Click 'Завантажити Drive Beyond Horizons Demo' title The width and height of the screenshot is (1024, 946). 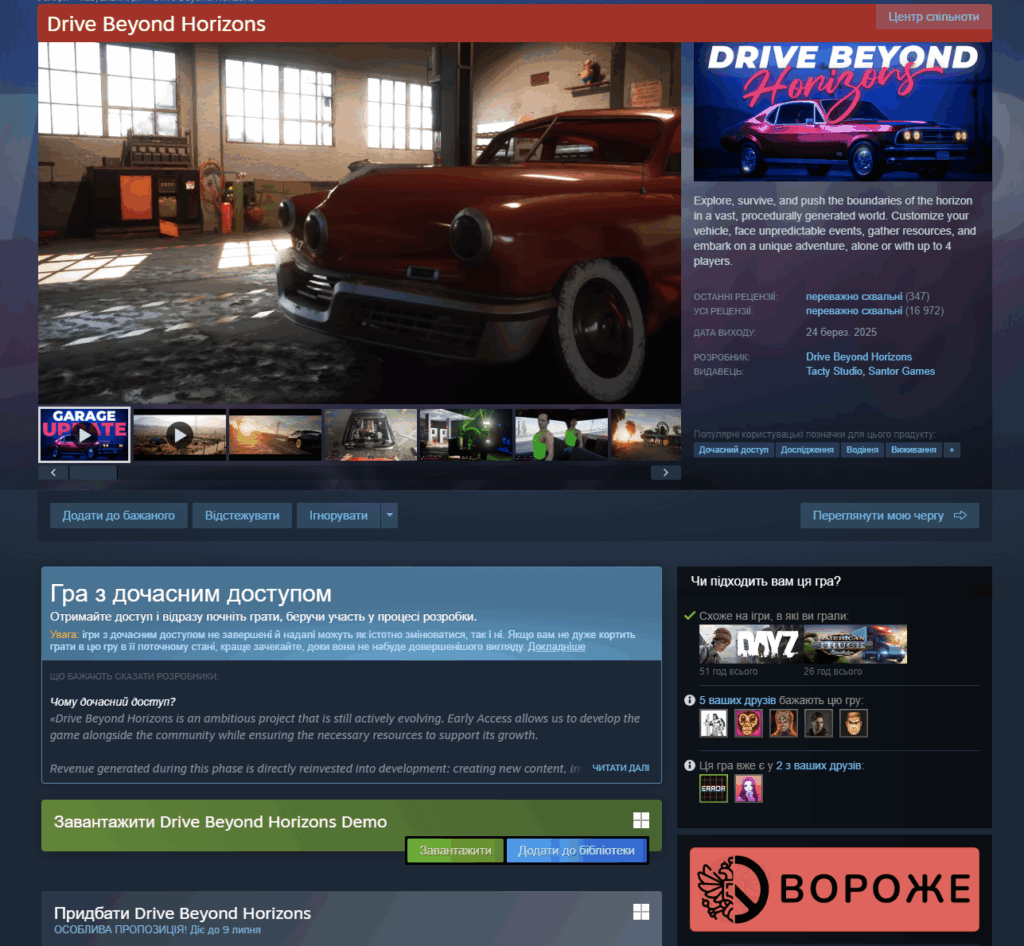click(221, 821)
